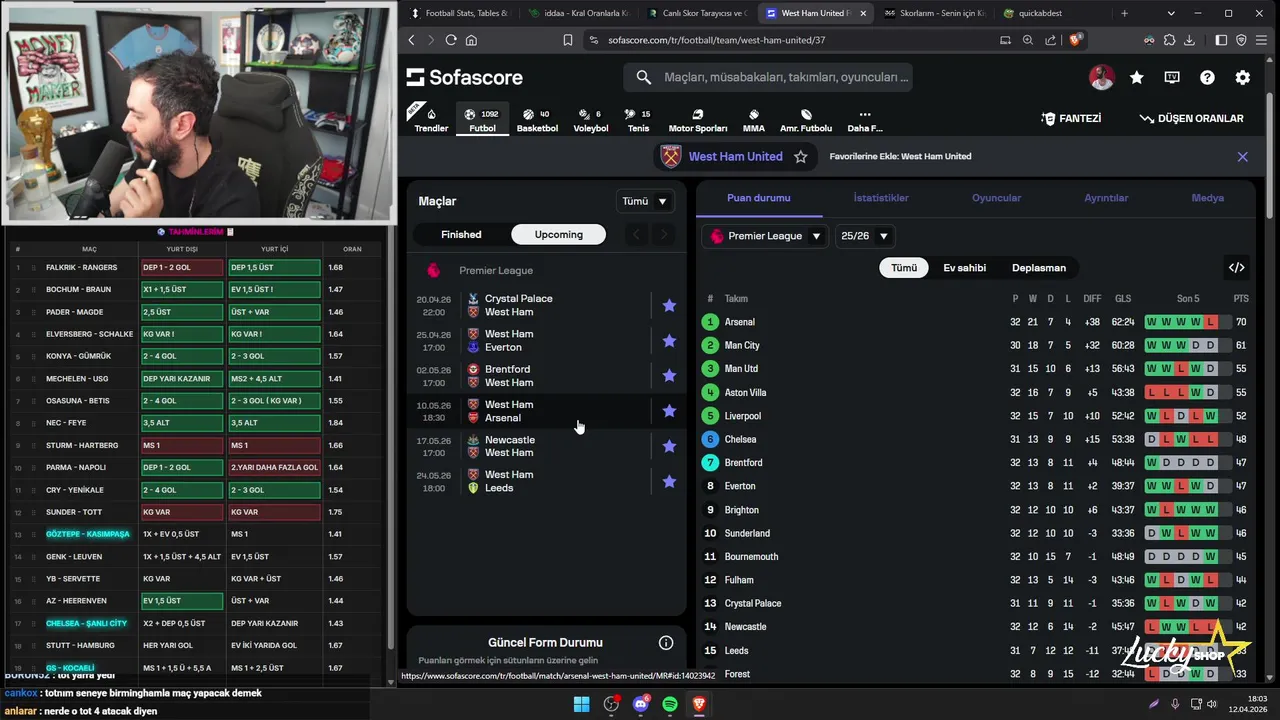Open the Brave Shields icon

(1076, 40)
